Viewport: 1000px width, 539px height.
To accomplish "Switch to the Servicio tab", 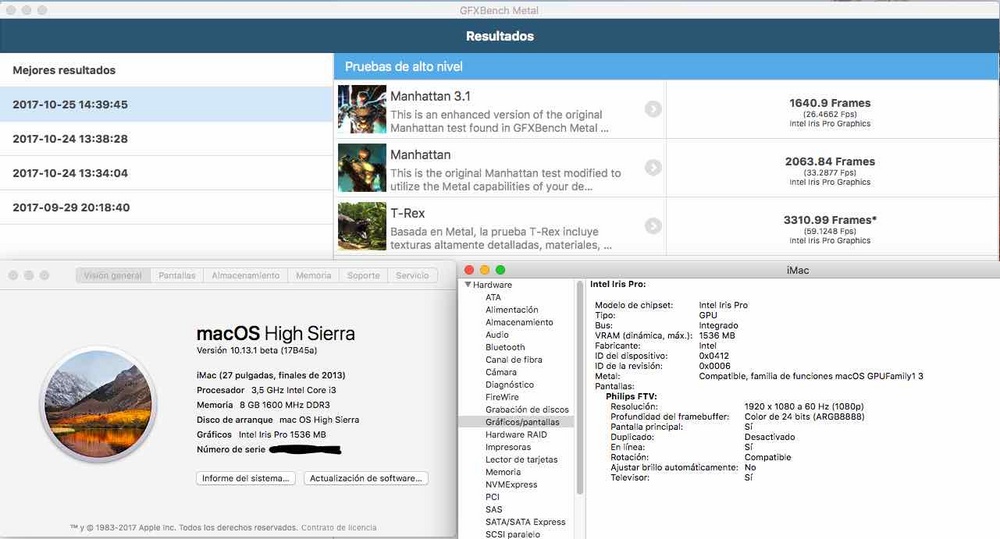I will click(412, 276).
